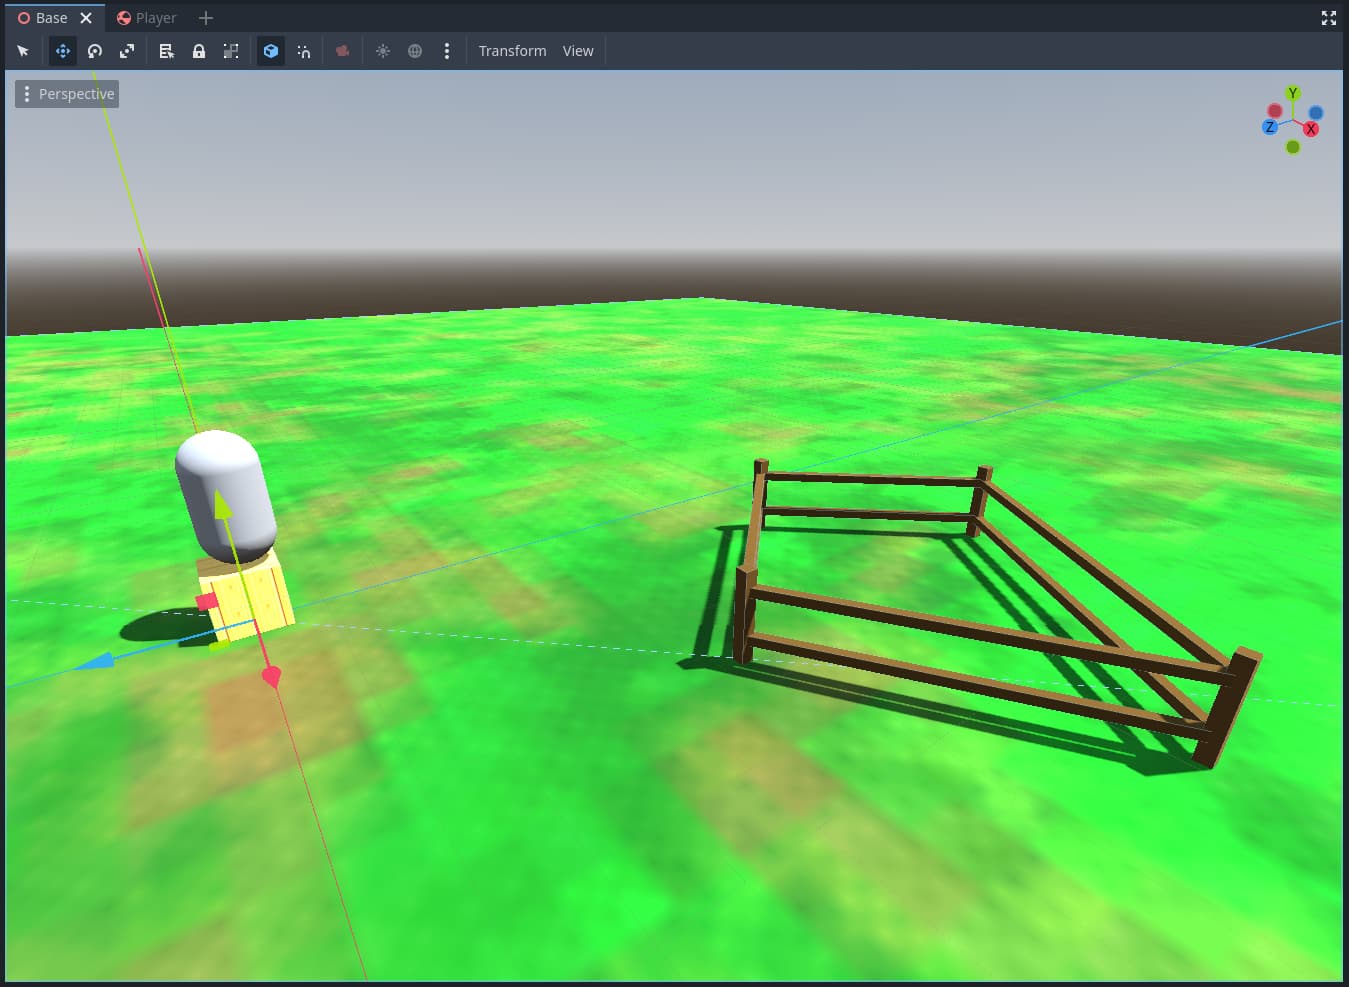
Task: Toggle distraction-free mode icon at top right
Action: (1329, 18)
